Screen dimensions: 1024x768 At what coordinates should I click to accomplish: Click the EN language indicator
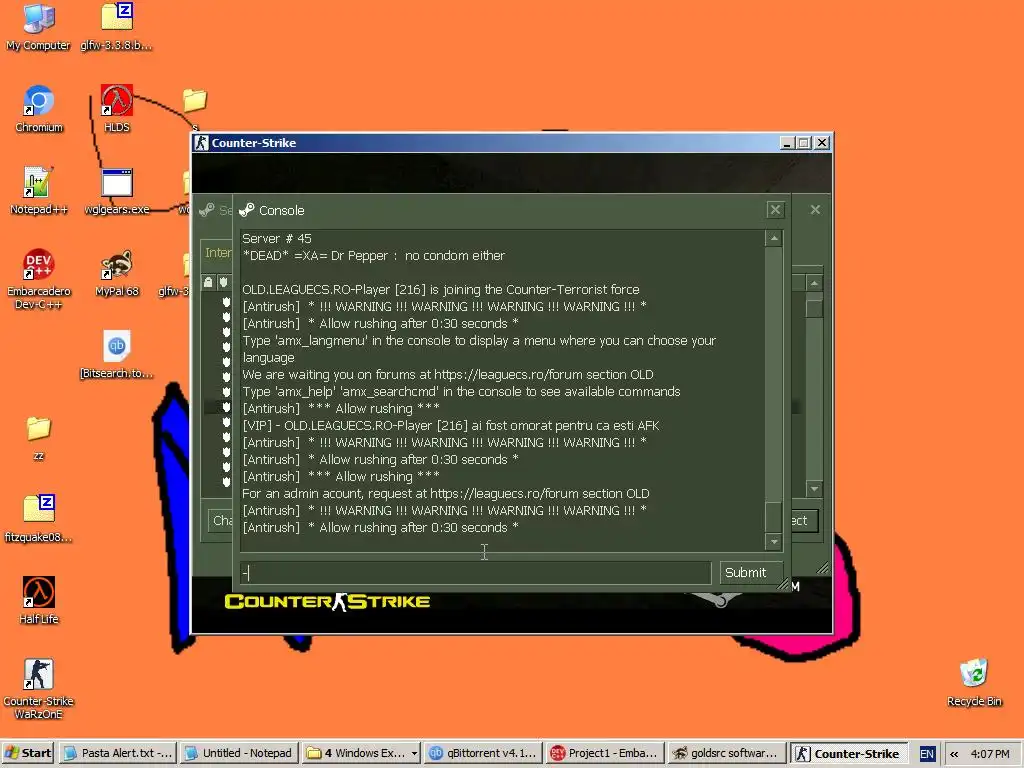coord(926,754)
